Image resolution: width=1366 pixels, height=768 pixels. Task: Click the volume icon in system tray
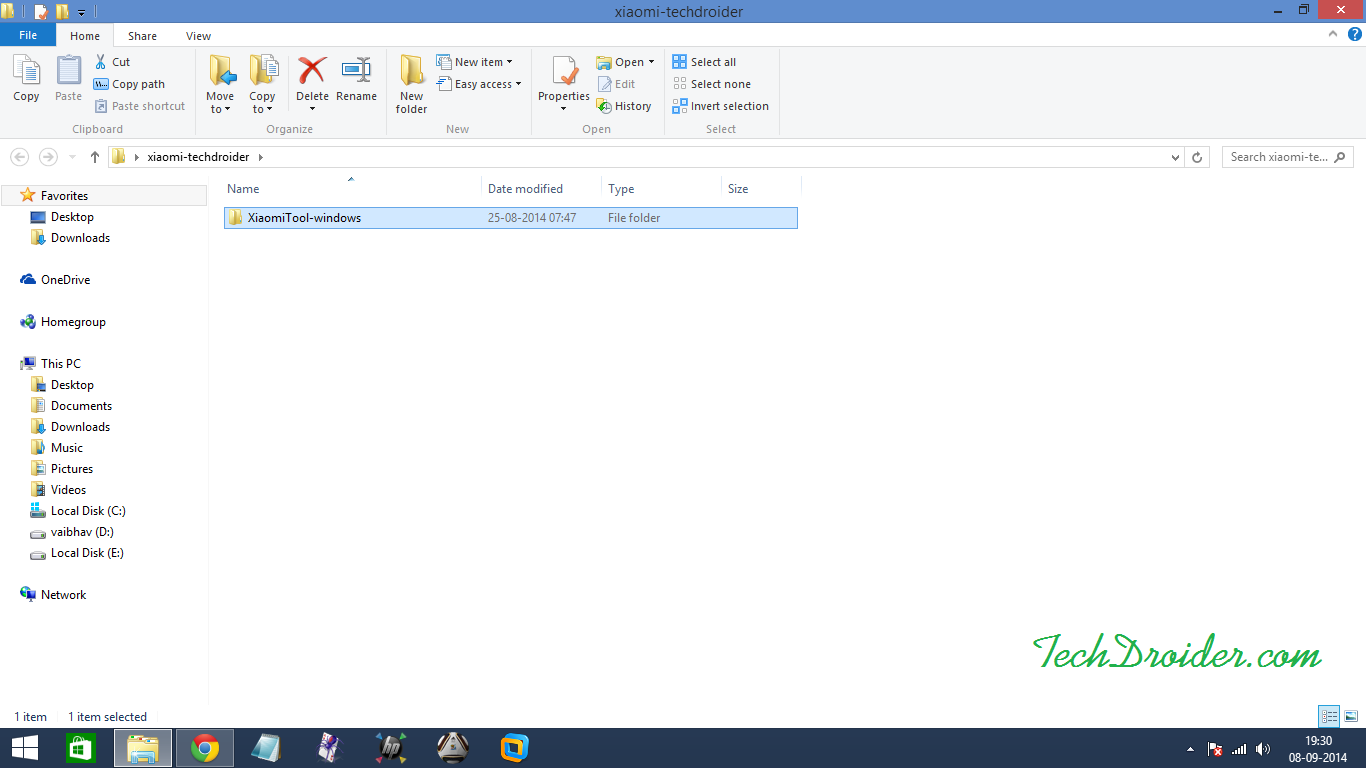pyautogui.click(x=1262, y=749)
